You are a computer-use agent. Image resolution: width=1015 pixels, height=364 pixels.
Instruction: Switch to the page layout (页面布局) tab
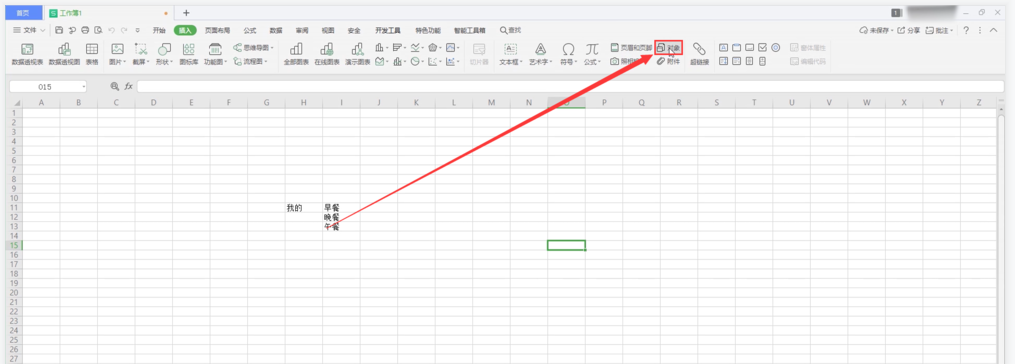pos(218,30)
